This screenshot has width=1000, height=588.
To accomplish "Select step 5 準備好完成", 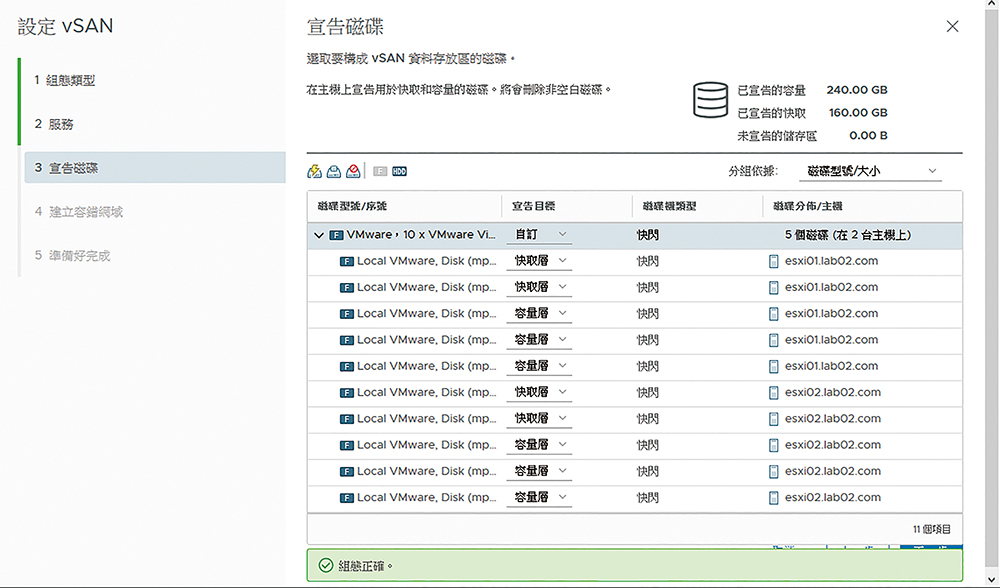I will [x=73, y=256].
